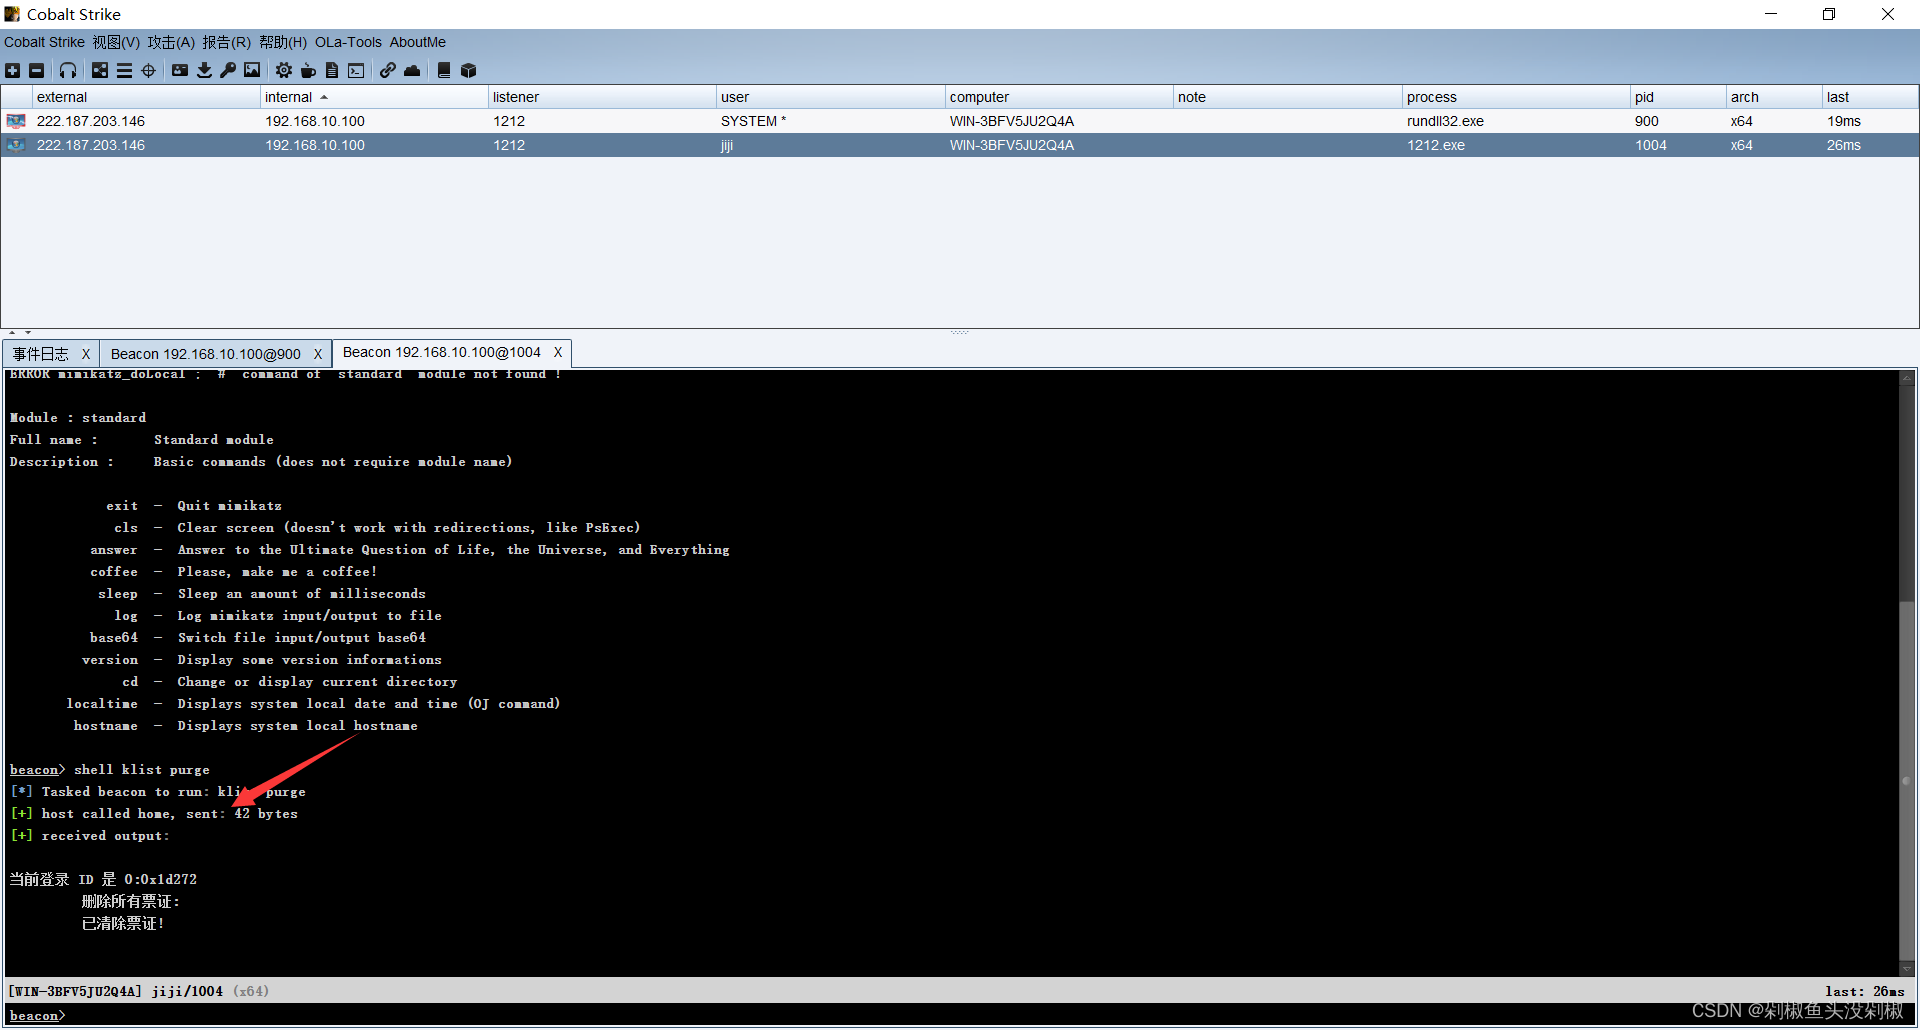The width and height of the screenshot is (1920, 1030).
Task: Click the SYSTEM session beacon icon
Action: (16, 121)
